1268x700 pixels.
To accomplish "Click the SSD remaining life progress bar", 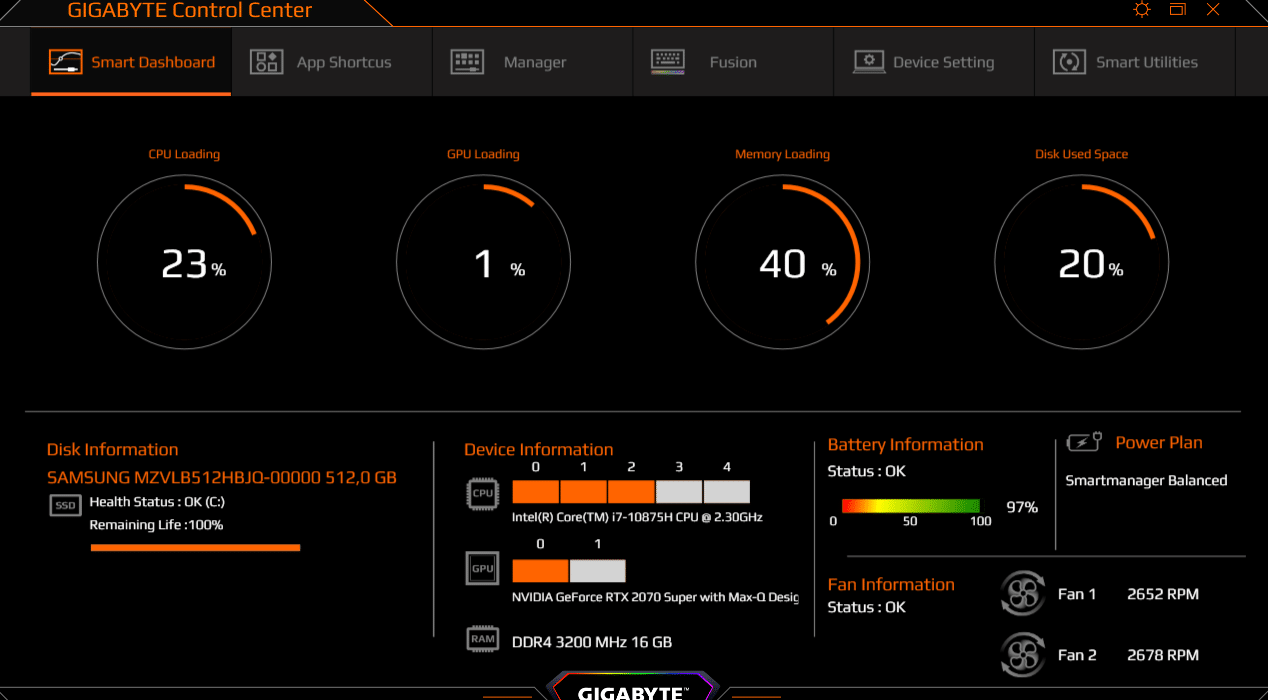I will tap(195, 547).
